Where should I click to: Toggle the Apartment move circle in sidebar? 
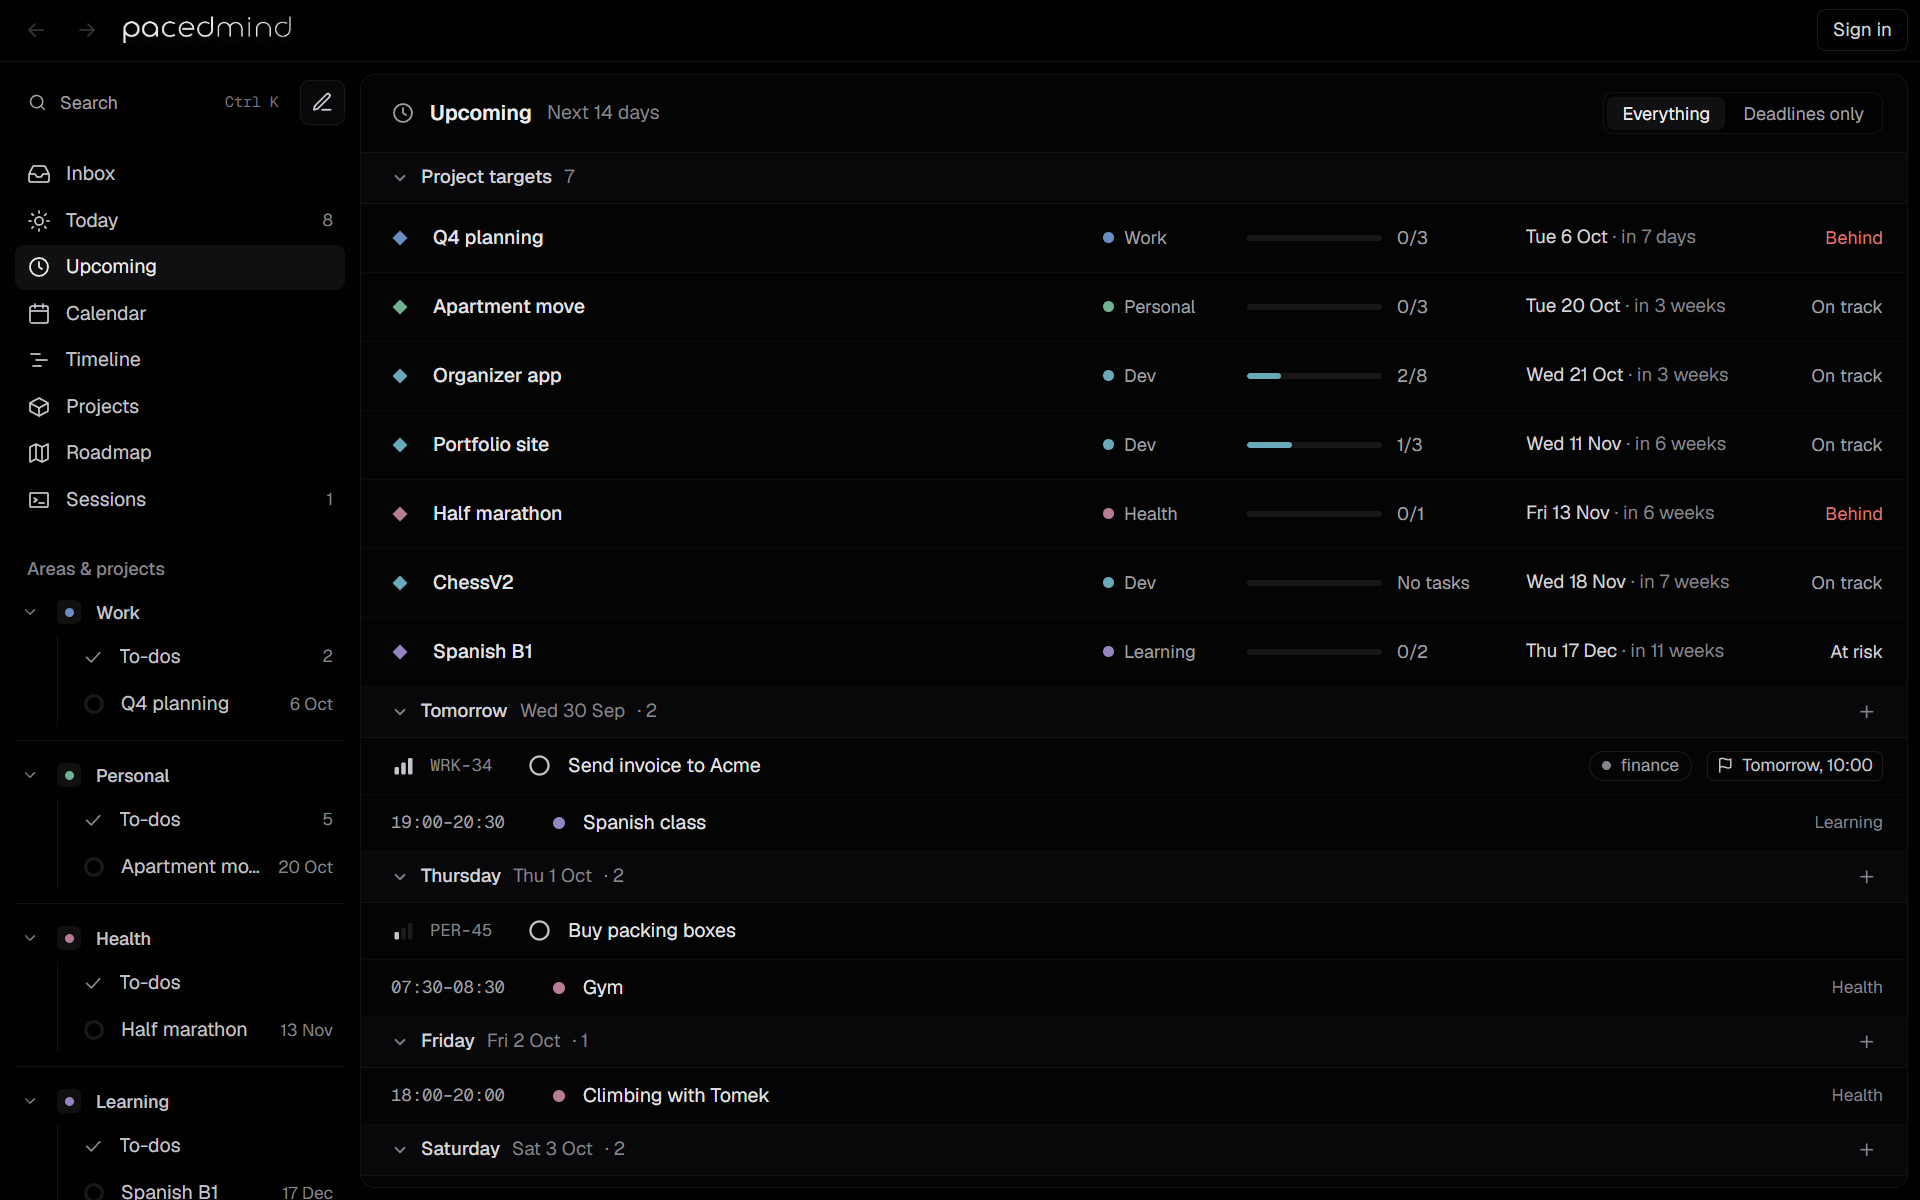click(94, 867)
